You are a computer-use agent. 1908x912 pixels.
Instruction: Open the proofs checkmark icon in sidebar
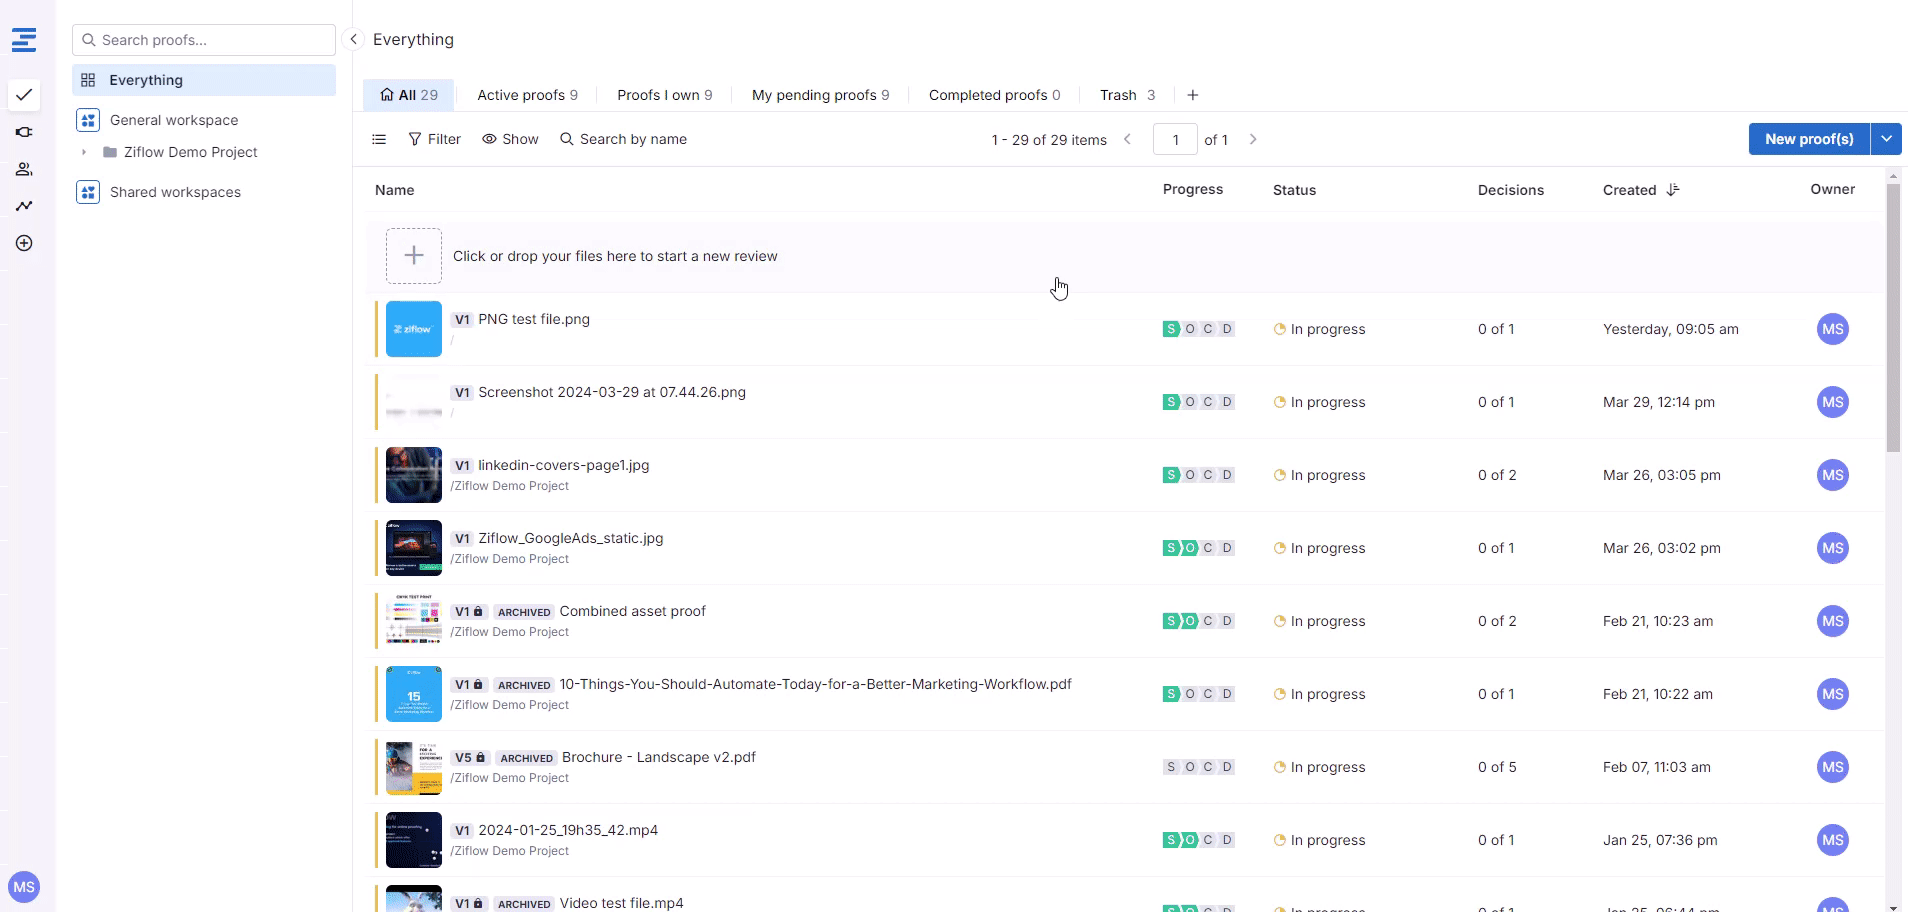pyautogui.click(x=24, y=95)
